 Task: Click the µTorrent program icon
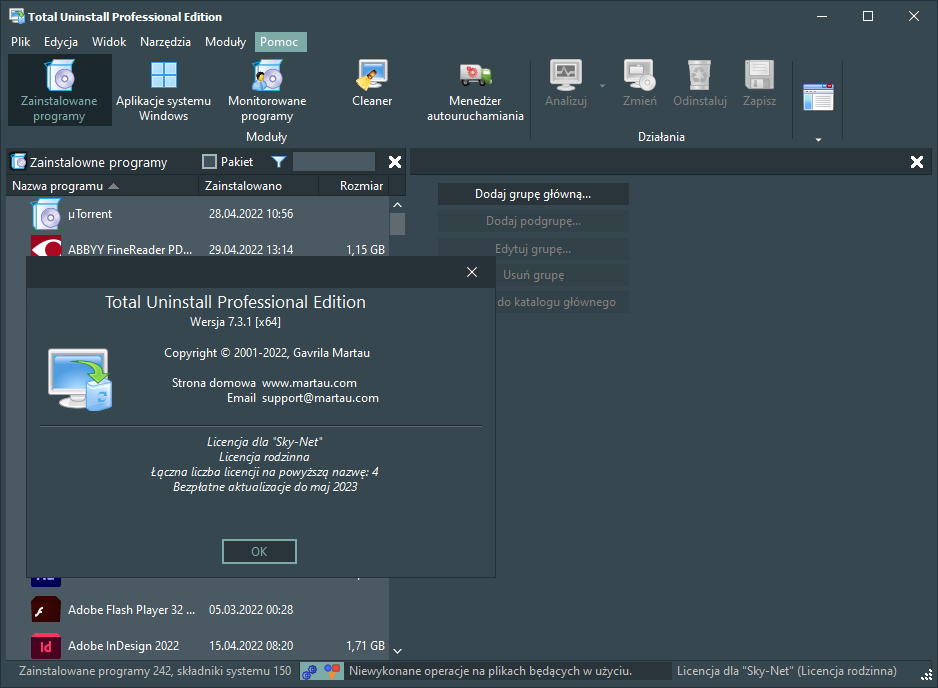tap(46, 214)
